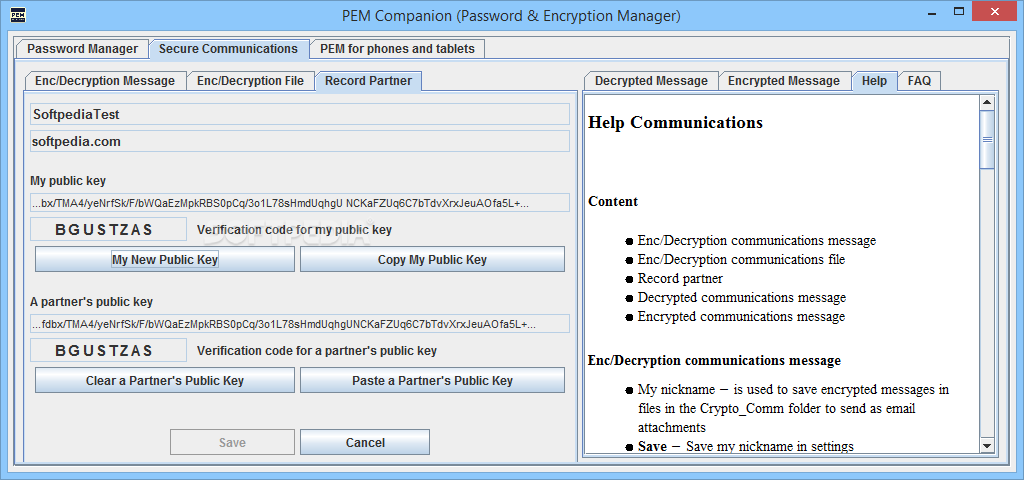Click the Cancel button

pyautogui.click(x=365, y=442)
